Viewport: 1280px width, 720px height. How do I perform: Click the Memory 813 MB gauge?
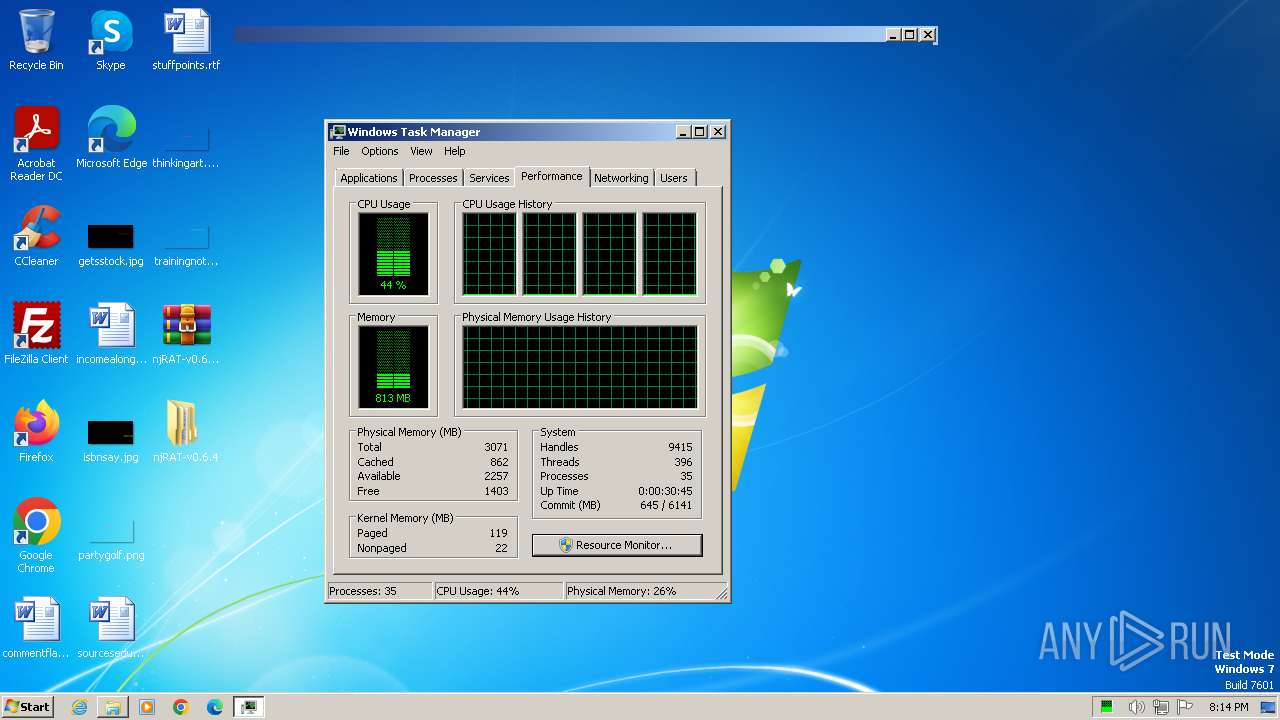393,367
